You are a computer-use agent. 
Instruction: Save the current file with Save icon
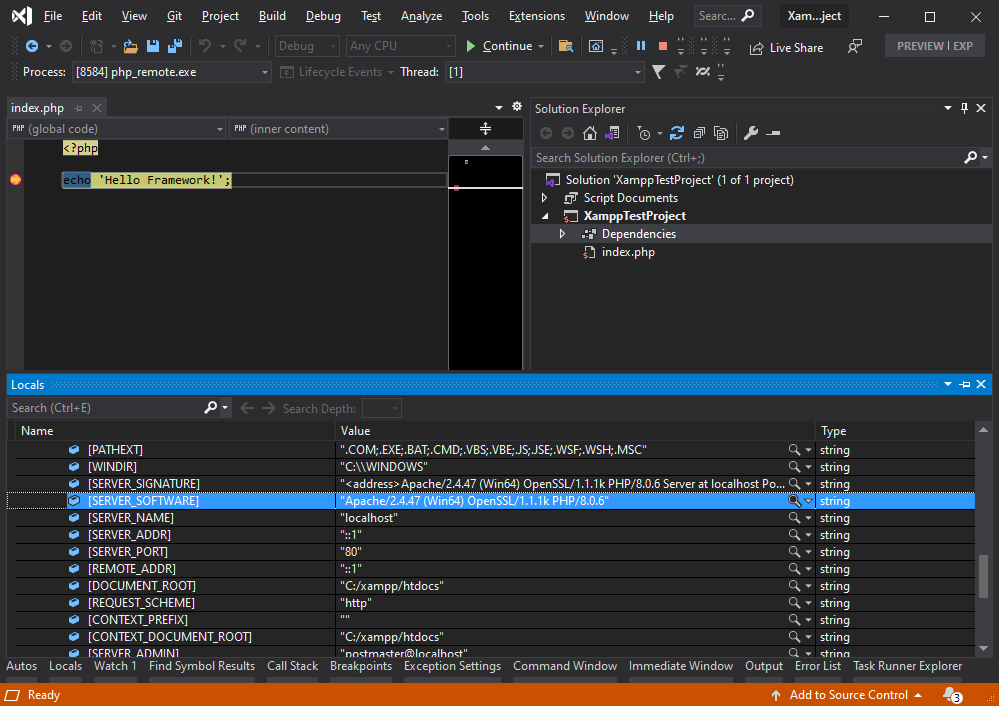pyautogui.click(x=153, y=46)
